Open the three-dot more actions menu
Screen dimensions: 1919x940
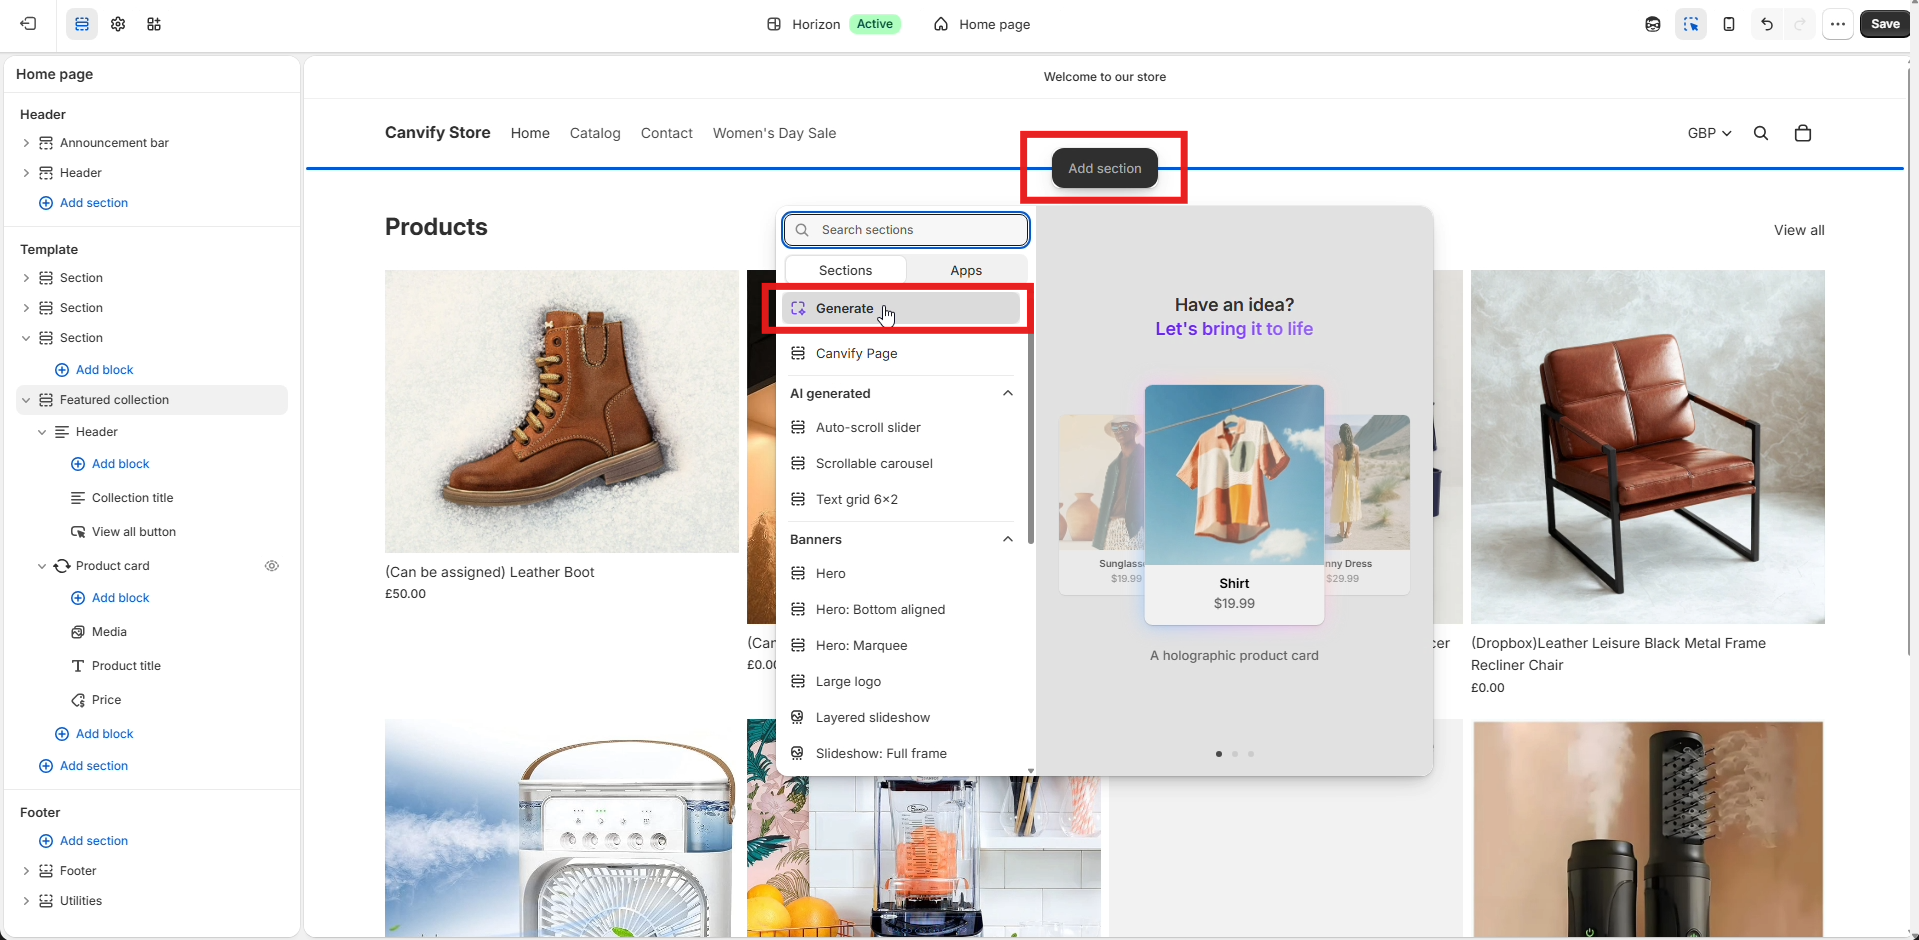coord(1838,24)
